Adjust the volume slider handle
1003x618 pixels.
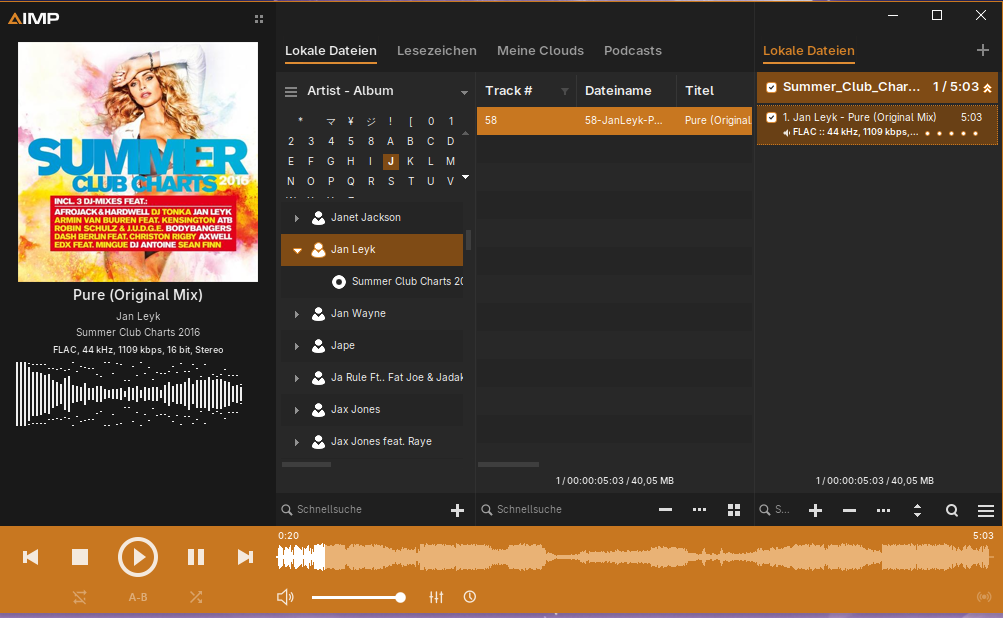(x=400, y=598)
